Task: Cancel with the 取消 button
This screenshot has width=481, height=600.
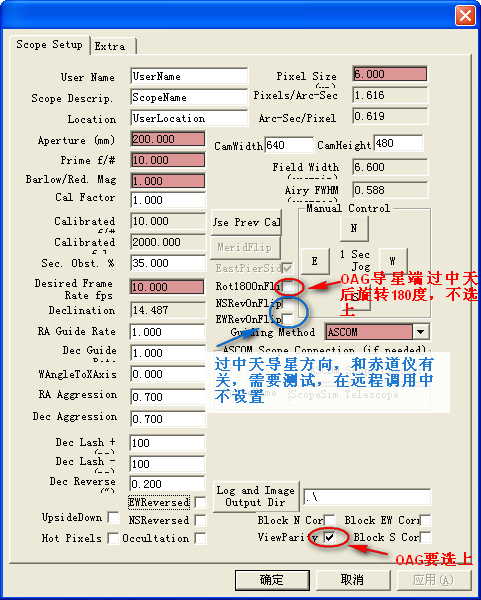Action: coord(353,580)
